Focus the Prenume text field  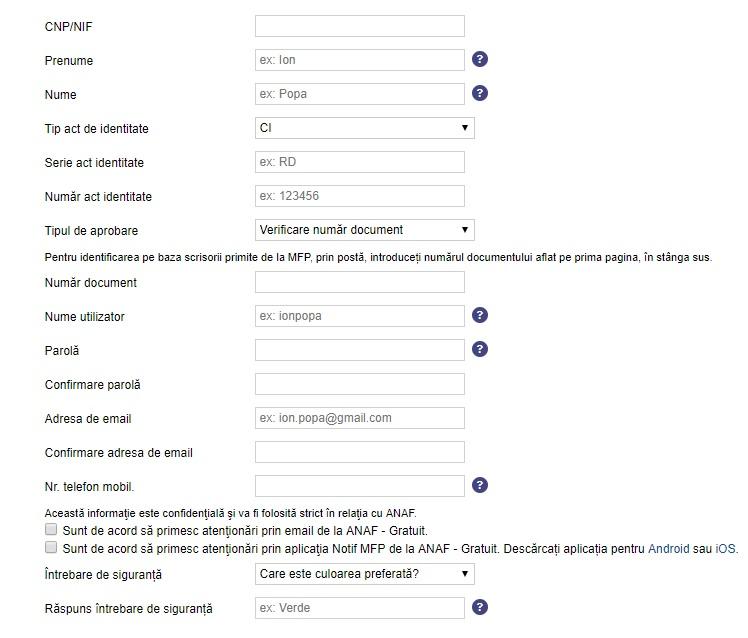click(x=360, y=60)
